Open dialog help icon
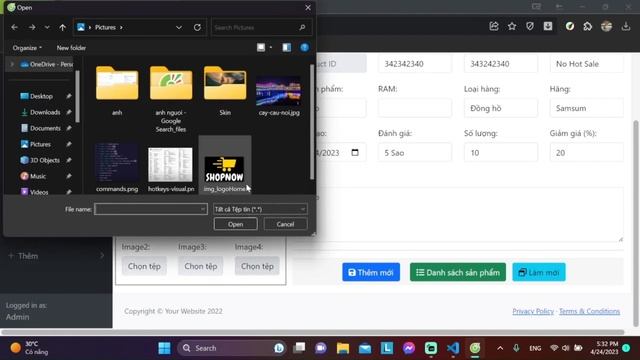 click(304, 47)
